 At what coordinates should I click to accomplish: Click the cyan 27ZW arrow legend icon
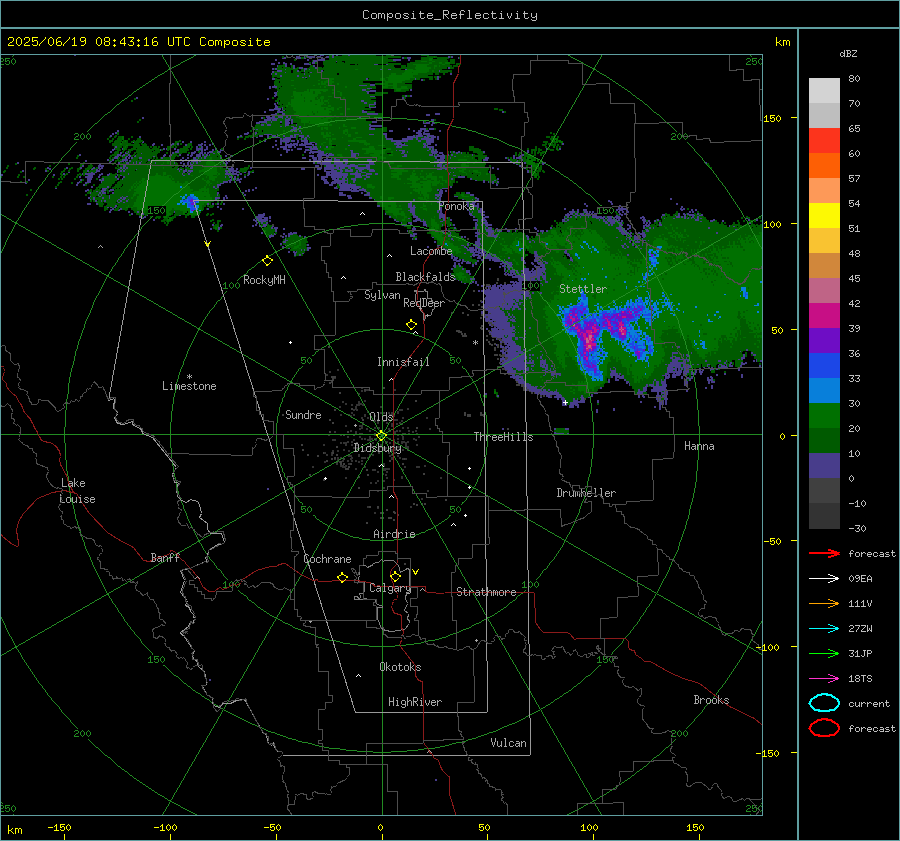pos(824,629)
